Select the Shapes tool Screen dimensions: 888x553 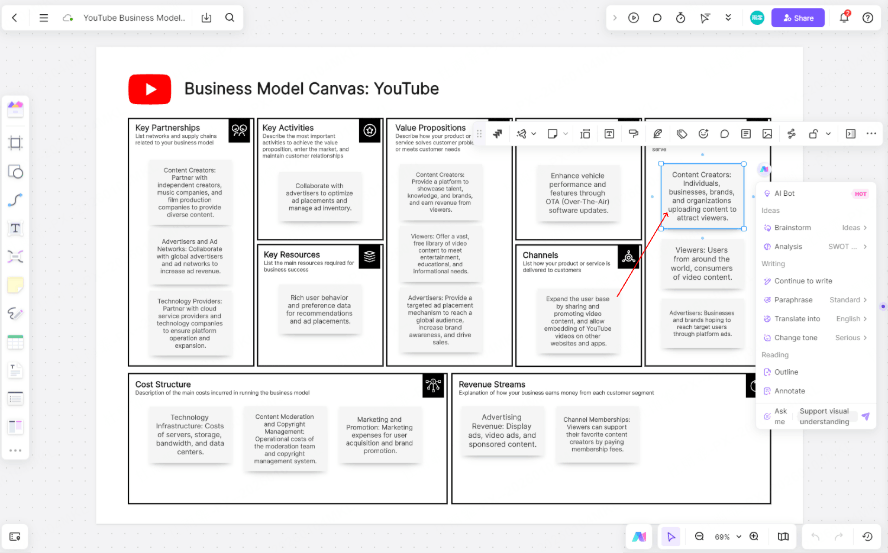coord(15,172)
